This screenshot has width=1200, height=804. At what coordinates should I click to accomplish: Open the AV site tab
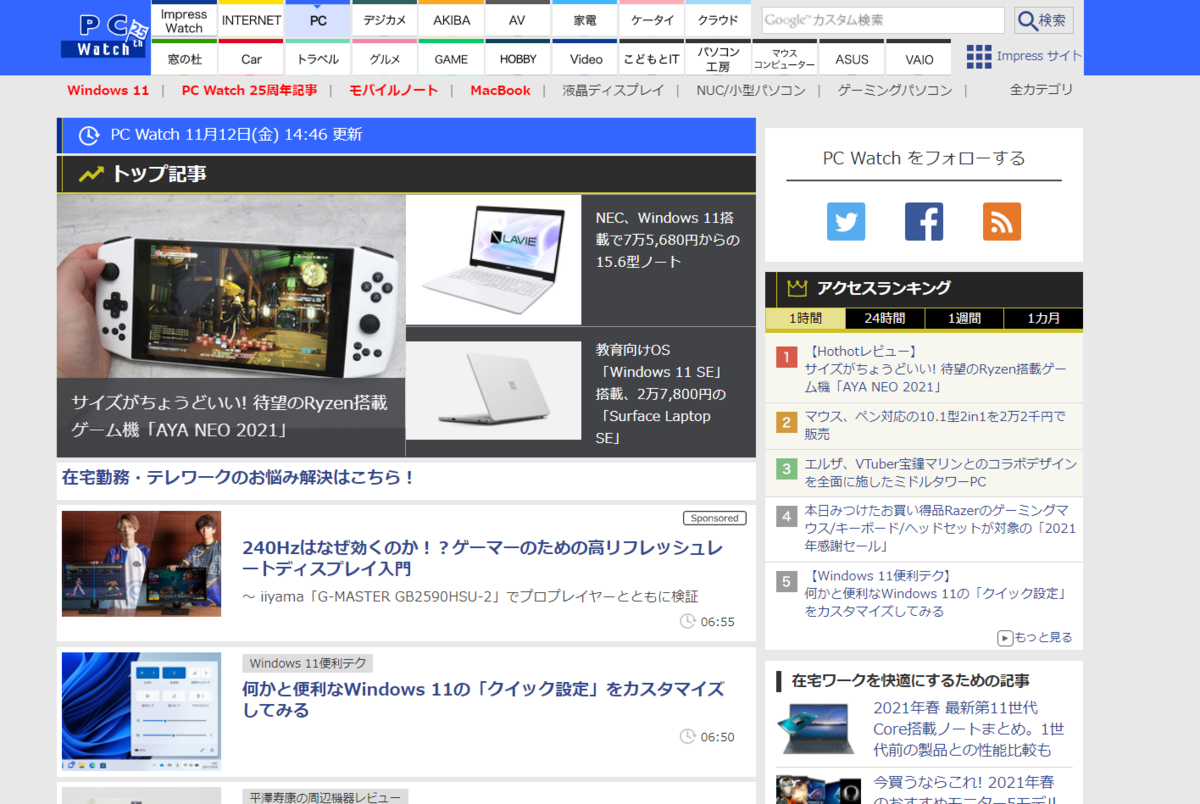pyautogui.click(x=517, y=20)
